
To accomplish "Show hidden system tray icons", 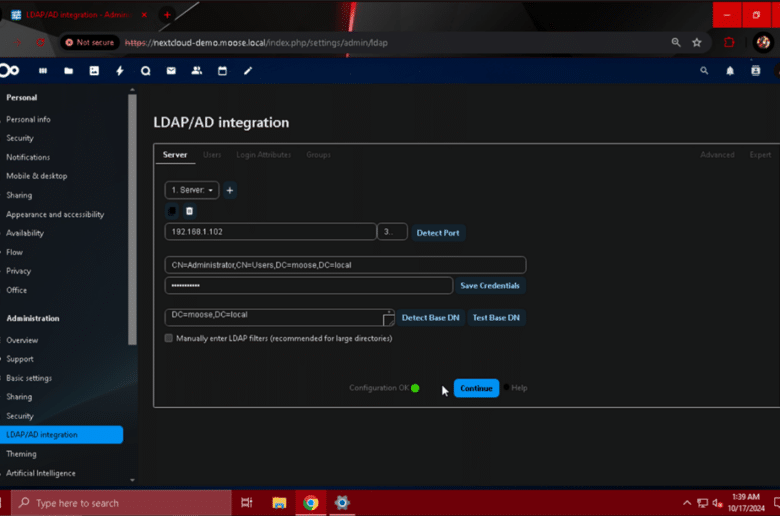I will (687, 503).
